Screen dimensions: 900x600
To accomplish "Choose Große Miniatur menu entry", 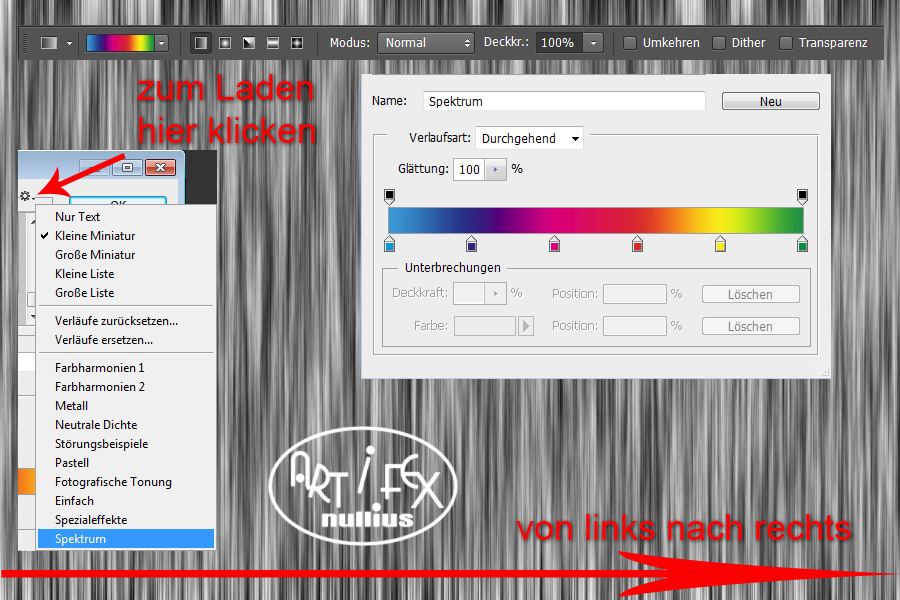I will [x=126, y=254].
